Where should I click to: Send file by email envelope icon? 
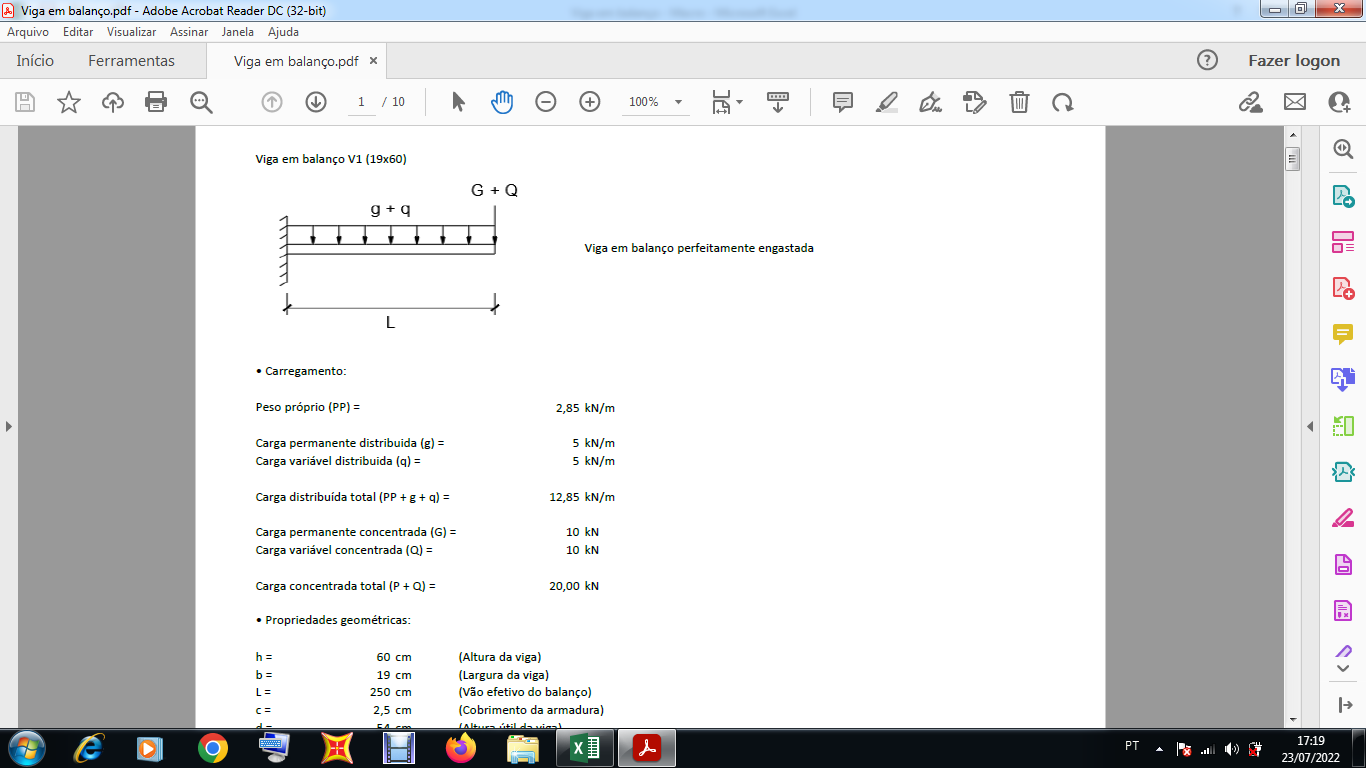point(1295,102)
